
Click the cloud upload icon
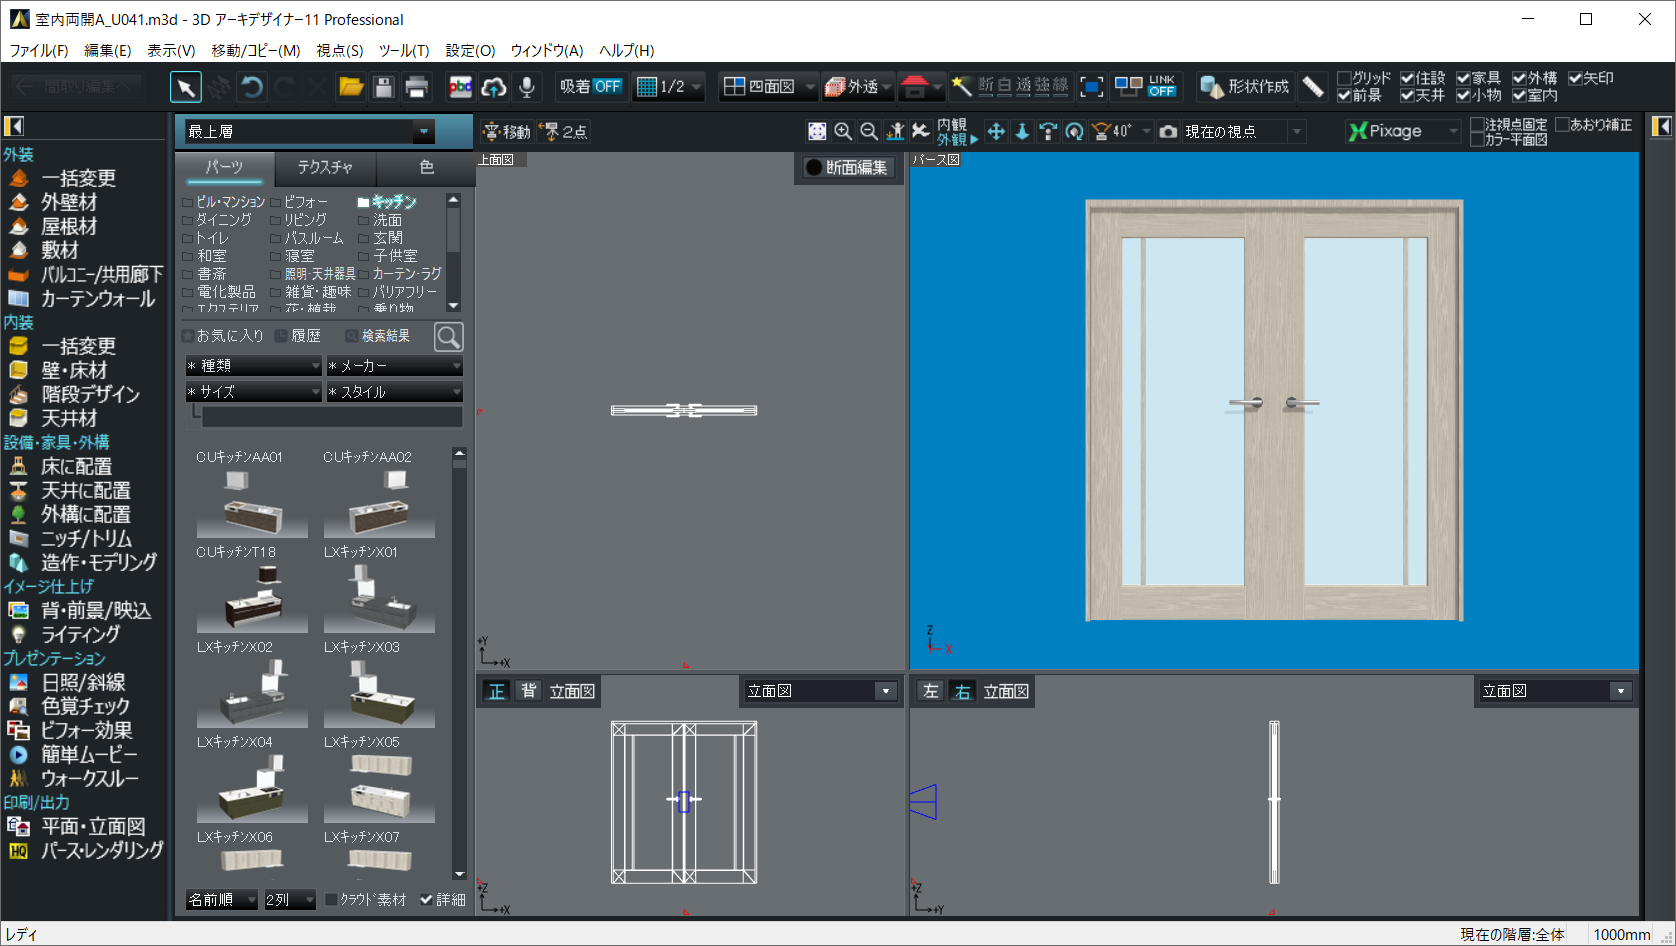[x=494, y=87]
